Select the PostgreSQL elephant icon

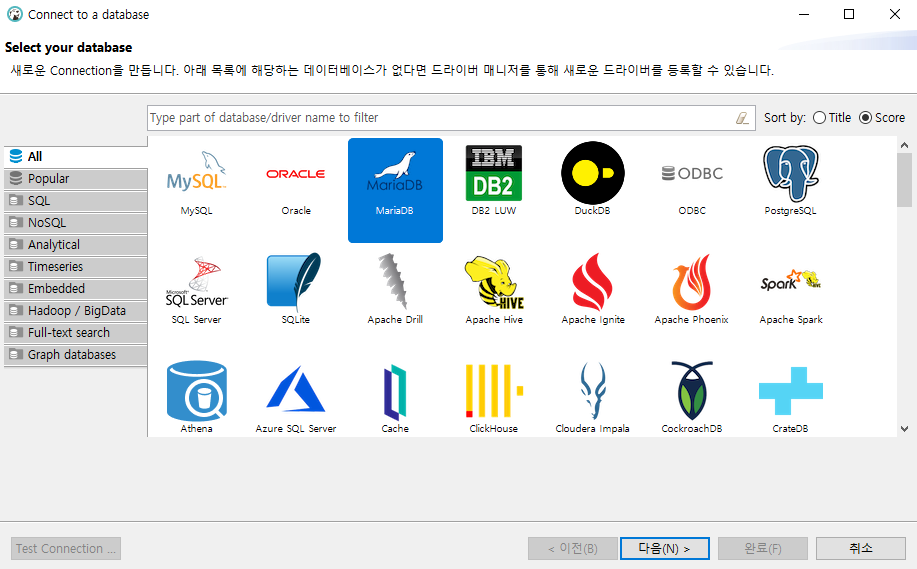pyautogui.click(x=791, y=173)
